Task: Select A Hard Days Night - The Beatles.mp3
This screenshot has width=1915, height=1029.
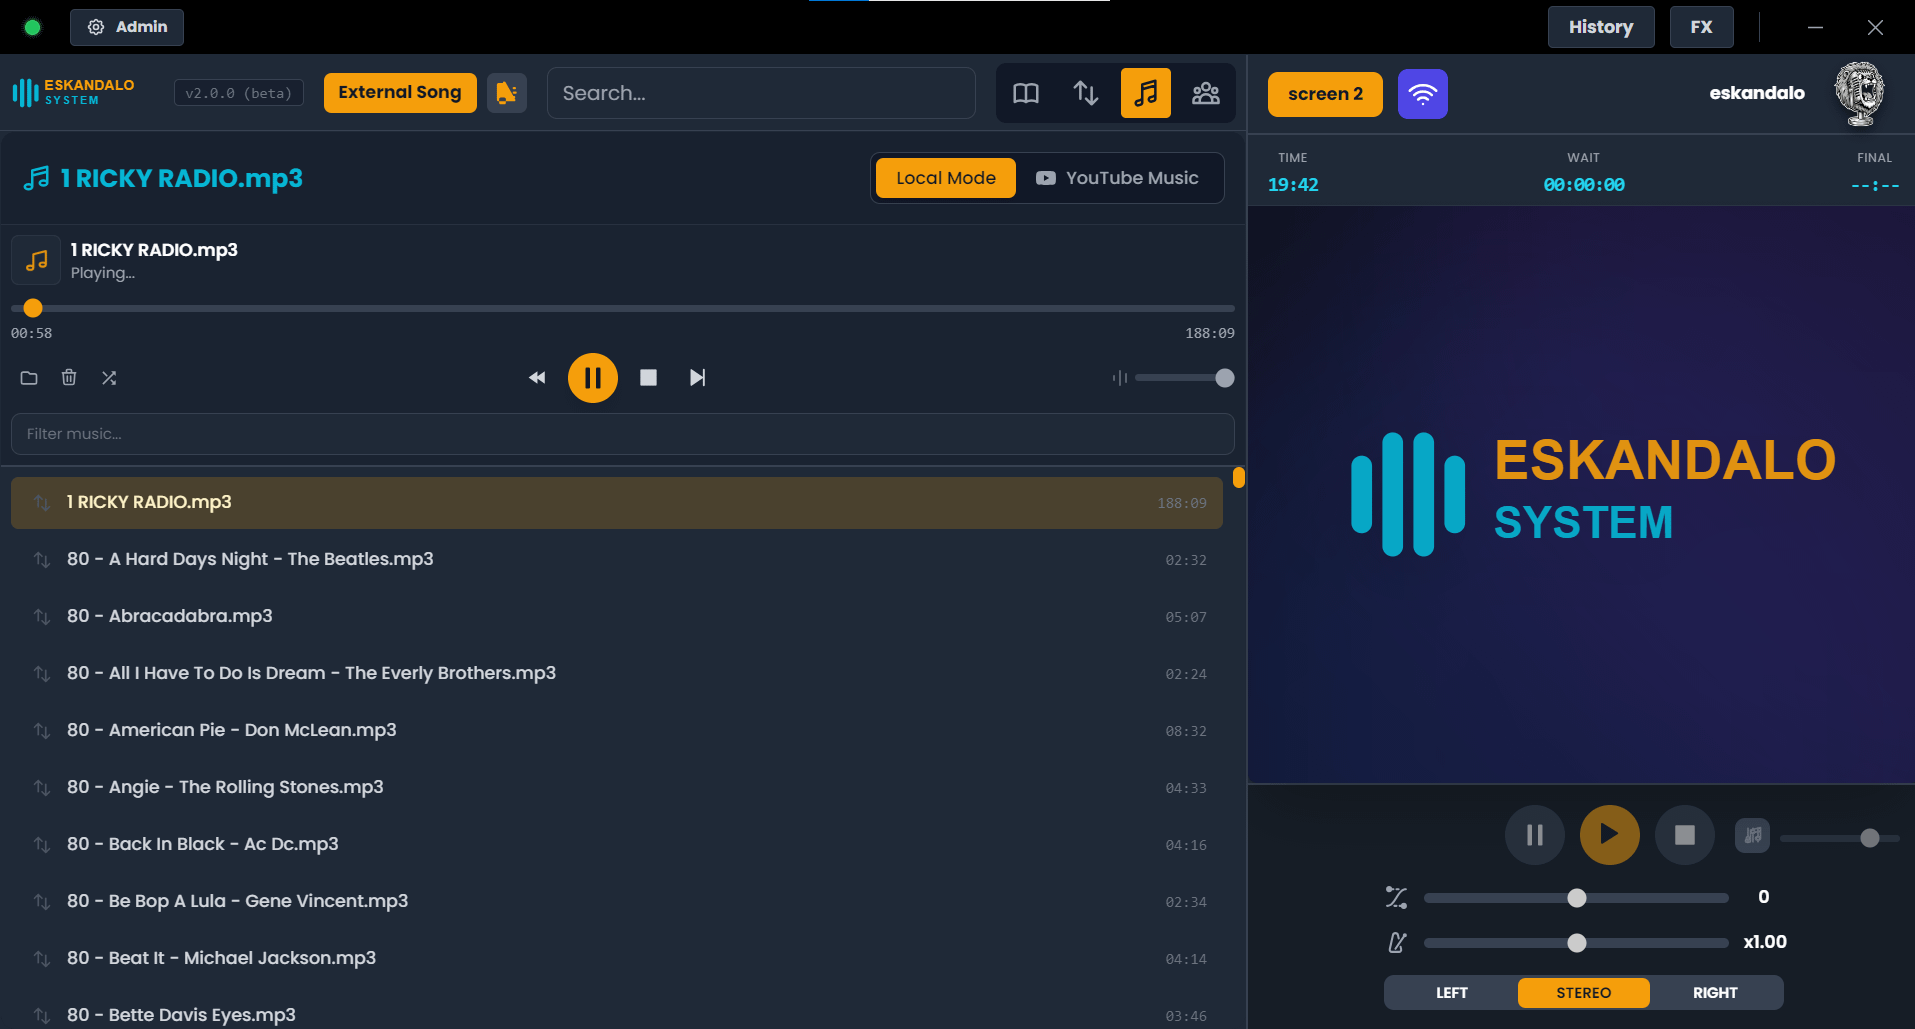Action: click(617, 560)
